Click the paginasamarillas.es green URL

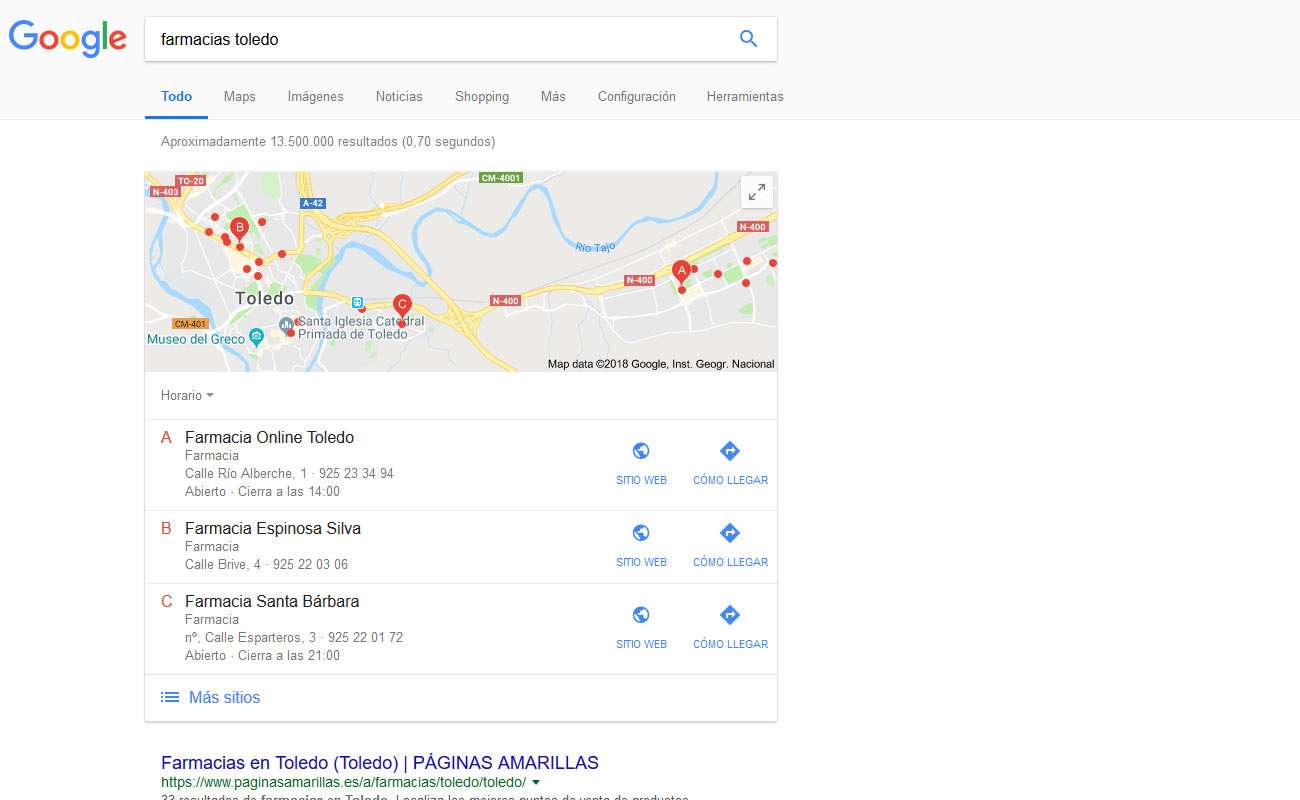click(343, 782)
